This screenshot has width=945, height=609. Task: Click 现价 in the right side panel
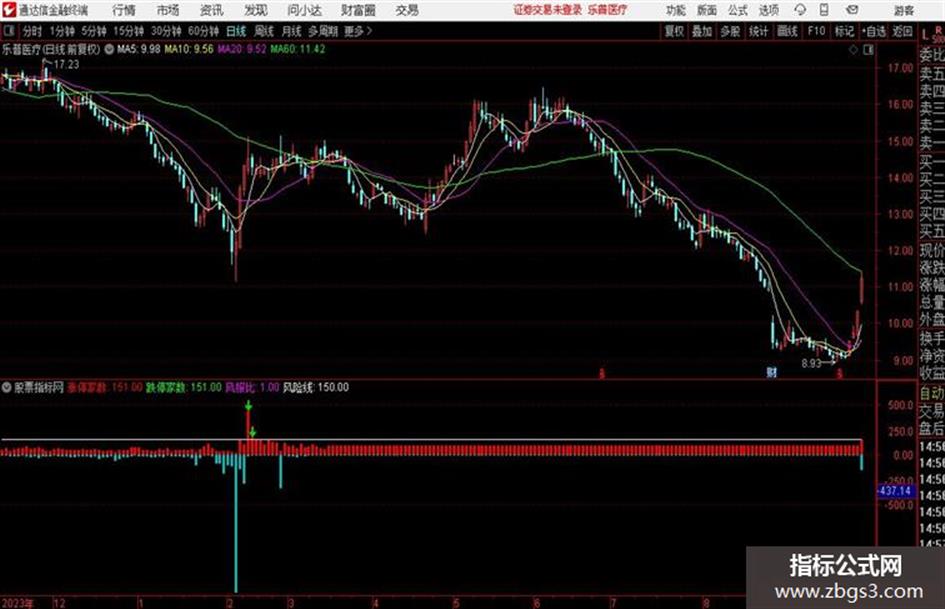click(x=932, y=250)
